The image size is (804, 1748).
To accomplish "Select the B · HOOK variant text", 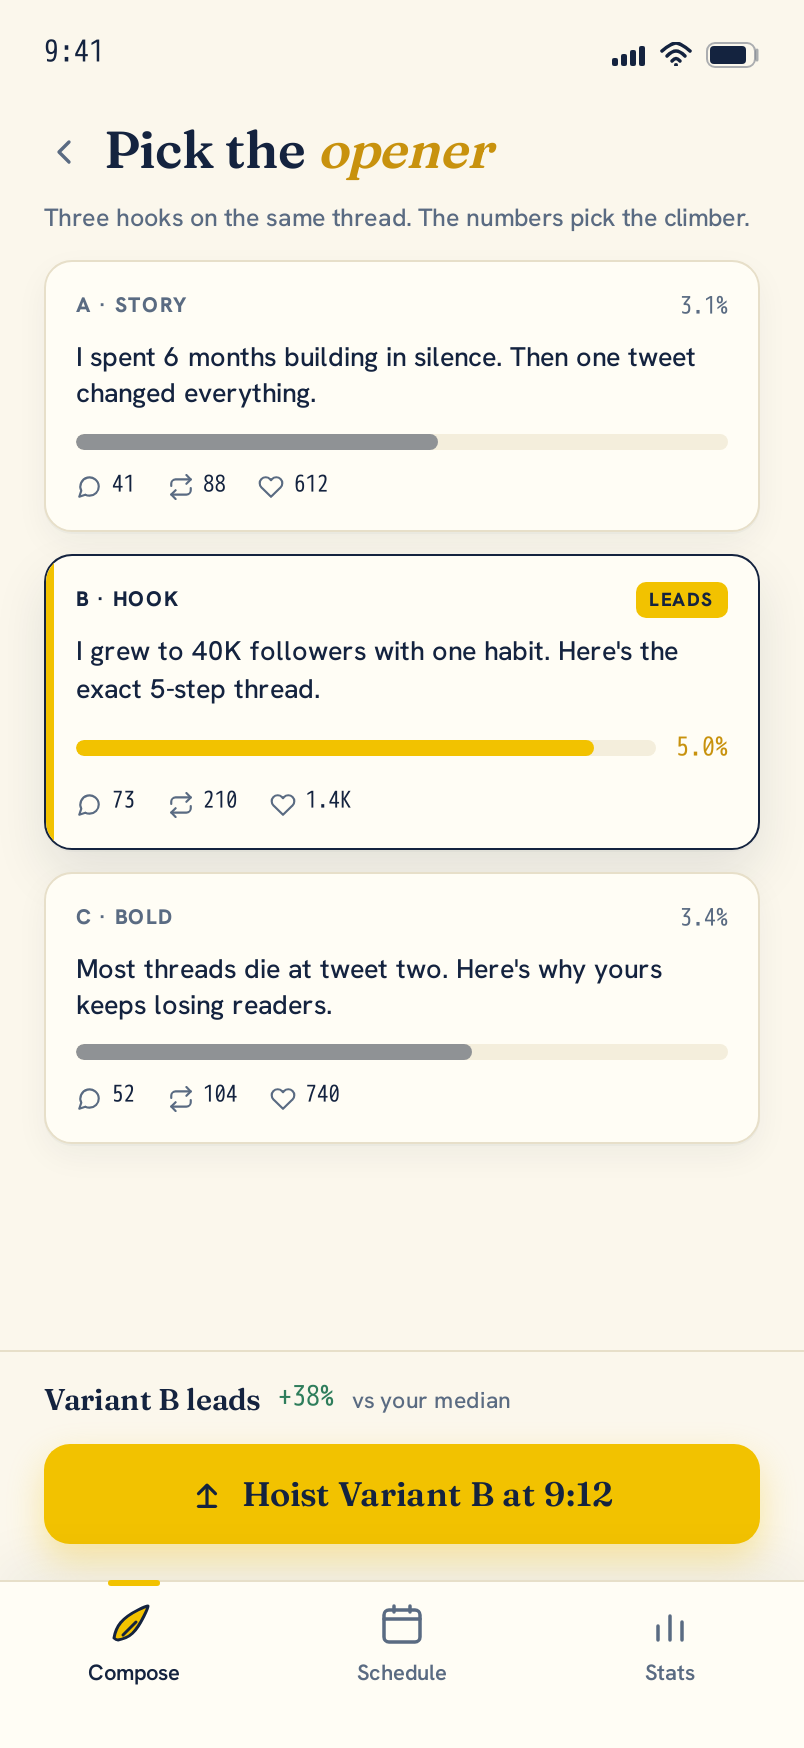I will (x=378, y=670).
